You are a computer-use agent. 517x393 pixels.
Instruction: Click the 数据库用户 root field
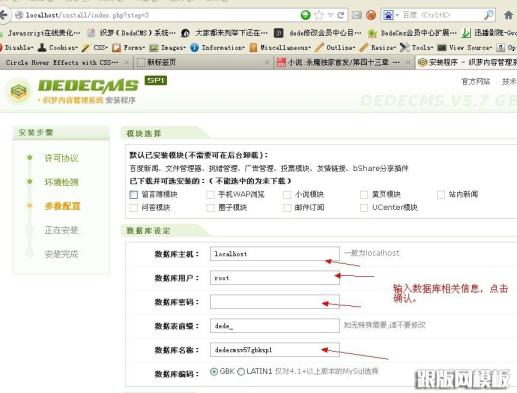275,278
